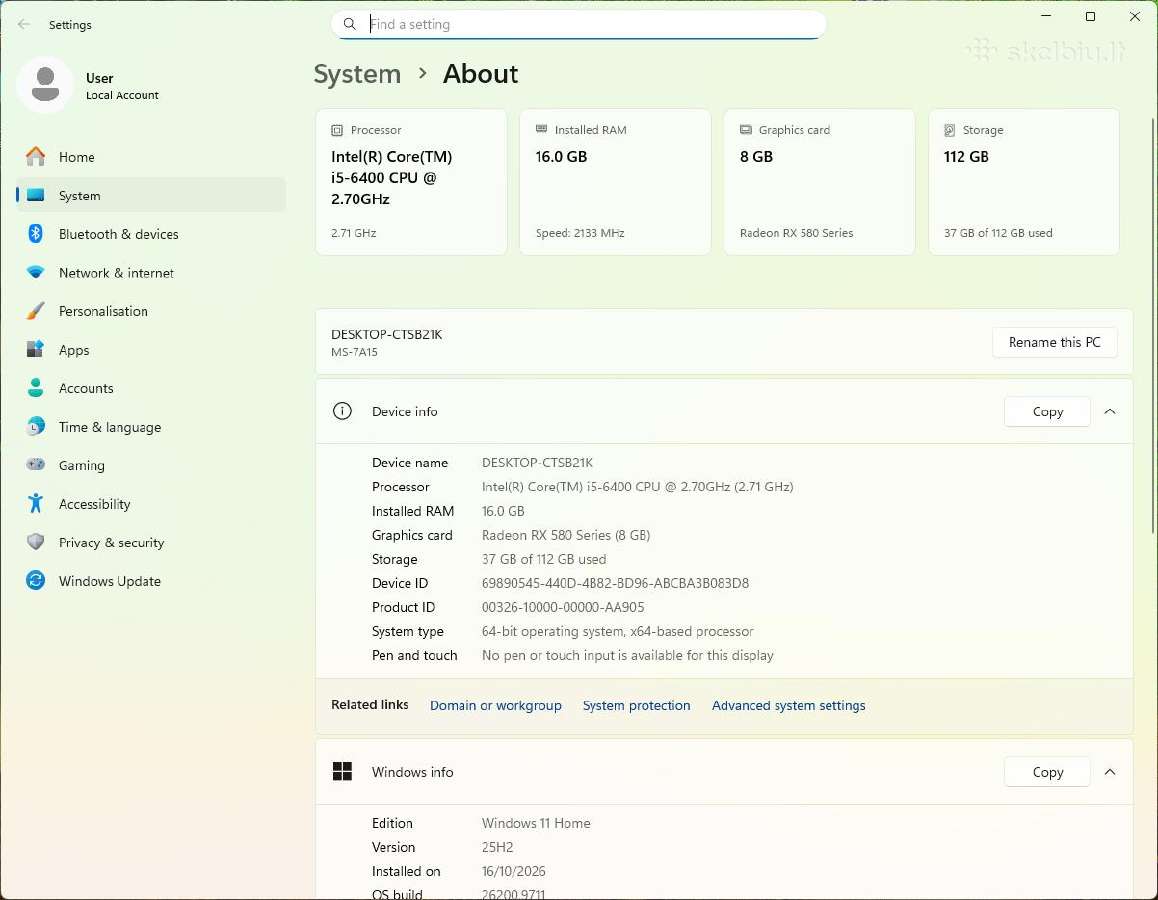Open Accessibility settings

coord(151,504)
